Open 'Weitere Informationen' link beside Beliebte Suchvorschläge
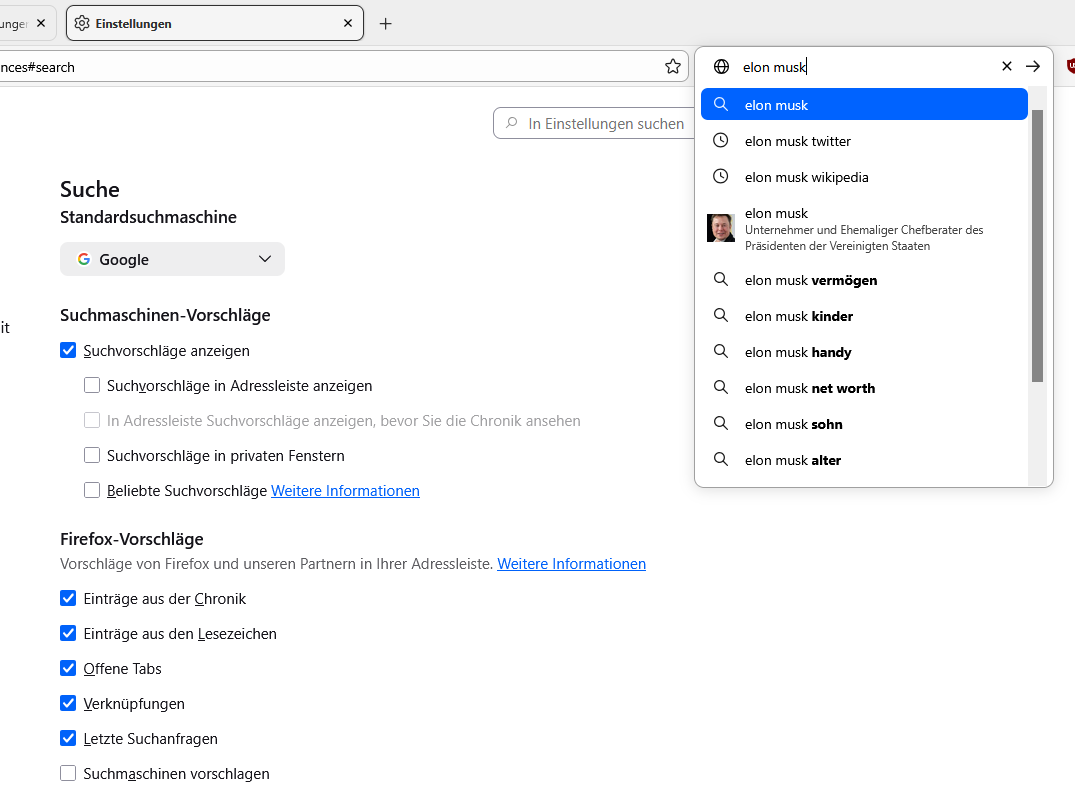1075x796 pixels. (345, 491)
